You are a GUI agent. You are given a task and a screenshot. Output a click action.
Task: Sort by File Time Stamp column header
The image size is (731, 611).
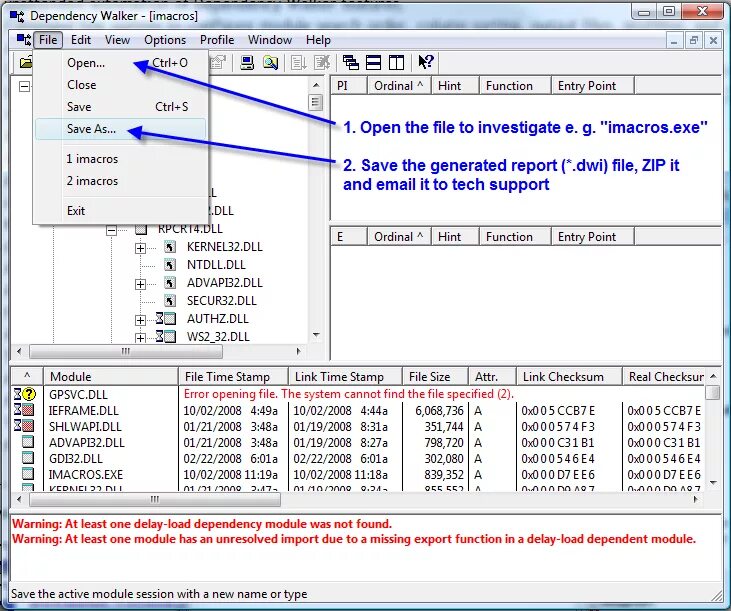pos(233,377)
